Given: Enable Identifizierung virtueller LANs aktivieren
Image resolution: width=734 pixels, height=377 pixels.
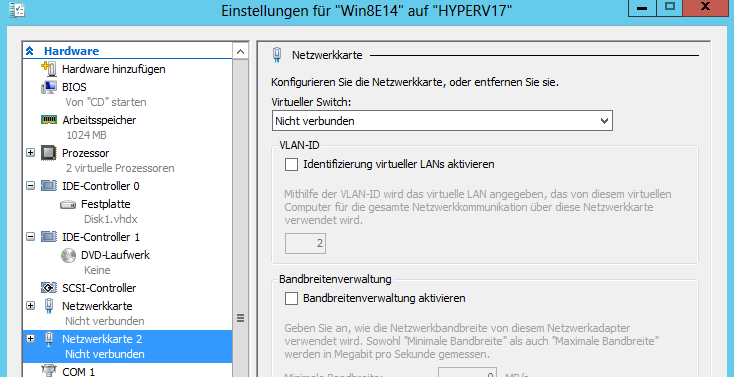Looking at the screenshot, I should (291, 164).
